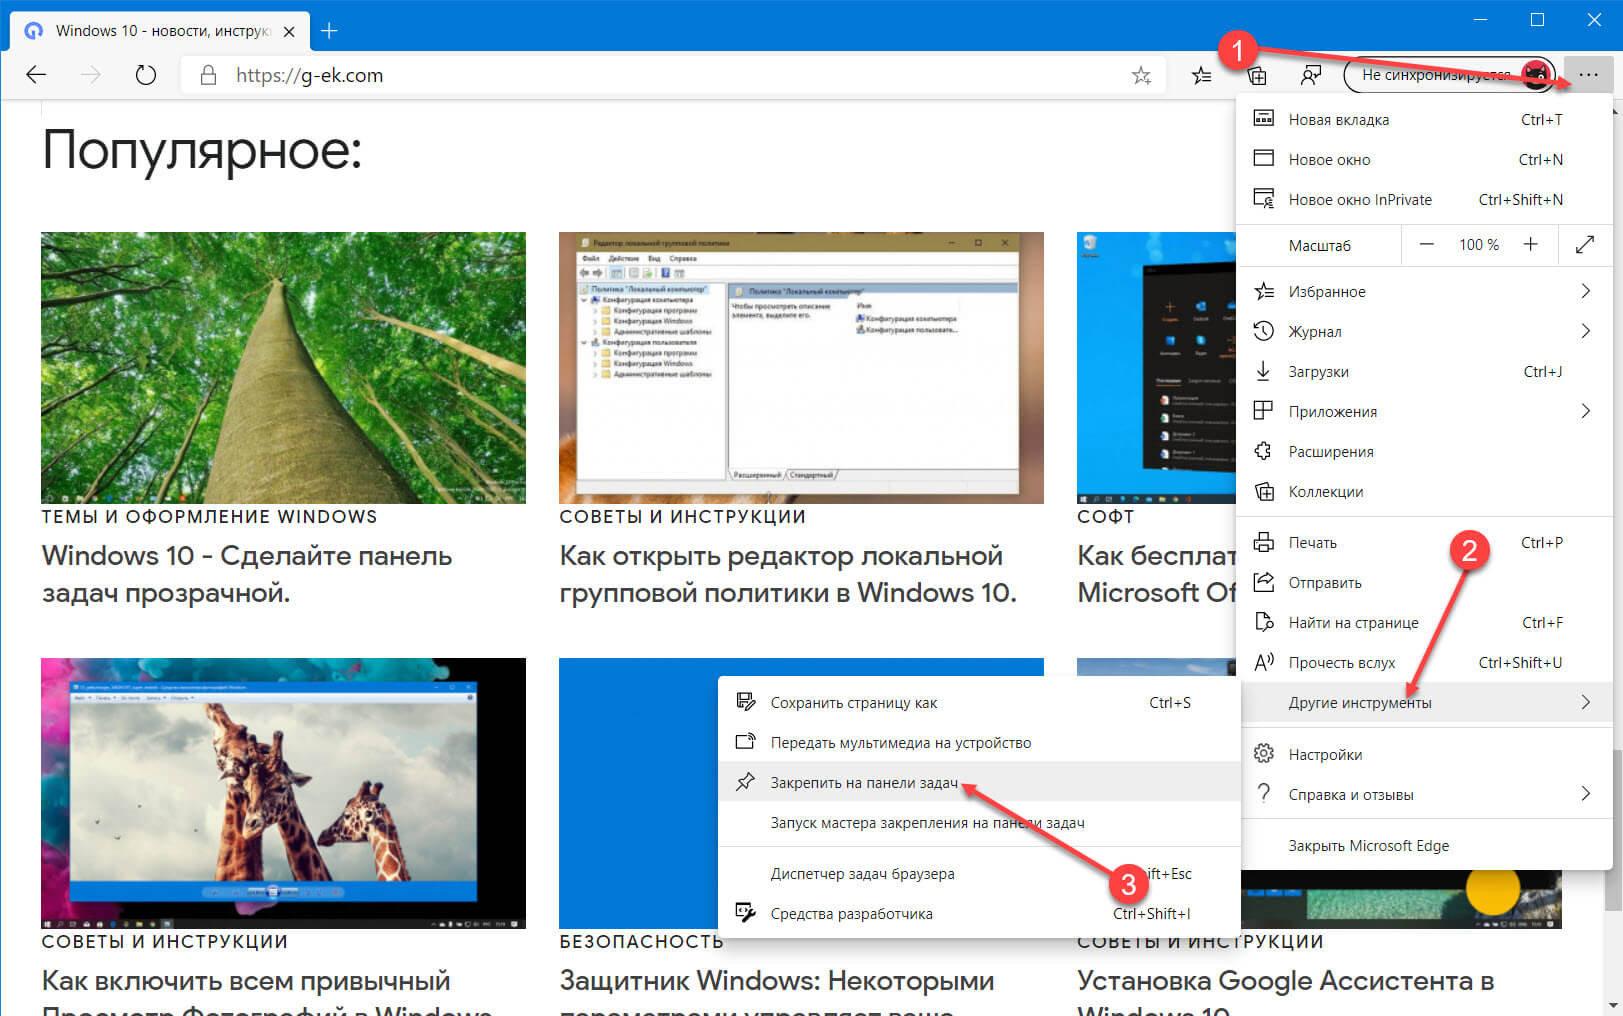The image size is (1623, 1016).
Task: Open 'Настройки' from the menu
Action: [x=1424, y=754]
